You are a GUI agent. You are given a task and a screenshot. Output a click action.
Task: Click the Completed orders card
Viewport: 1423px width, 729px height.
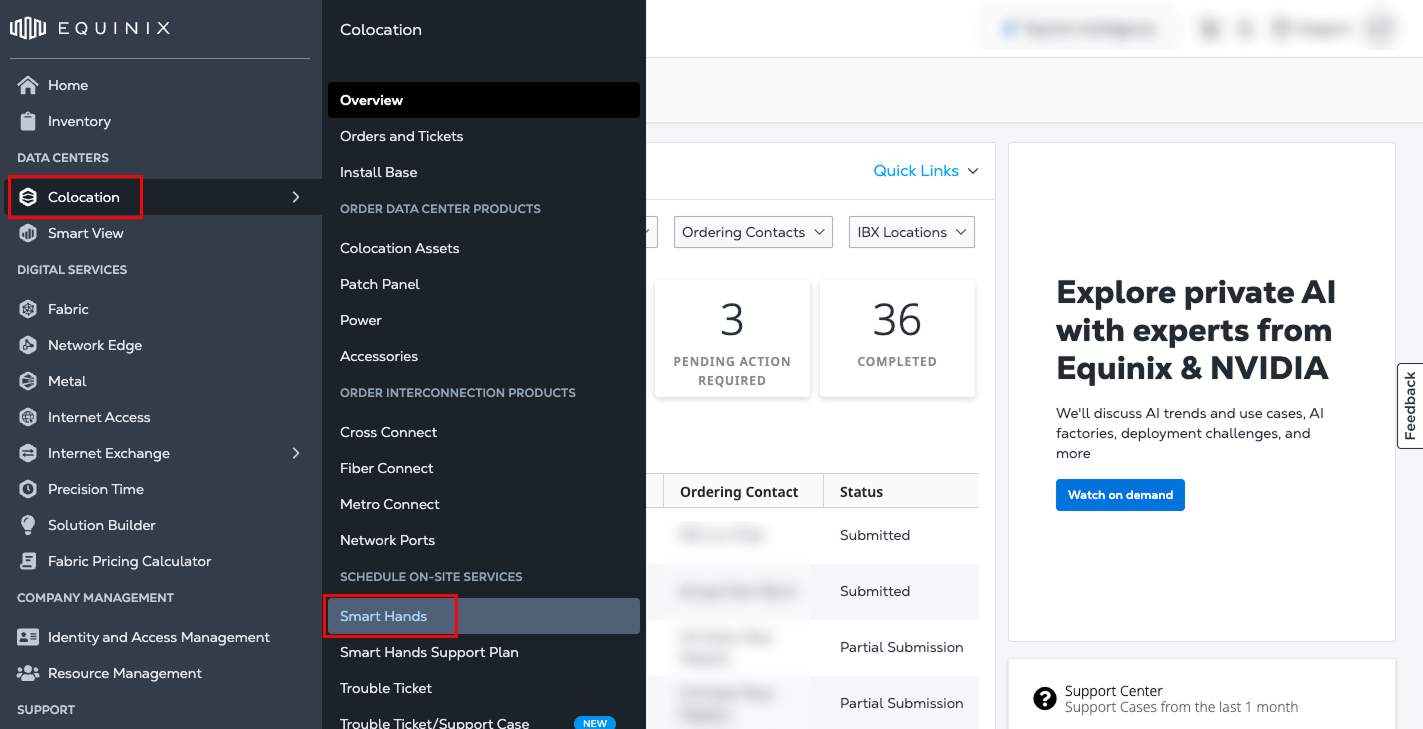click(x=897, y=338)
